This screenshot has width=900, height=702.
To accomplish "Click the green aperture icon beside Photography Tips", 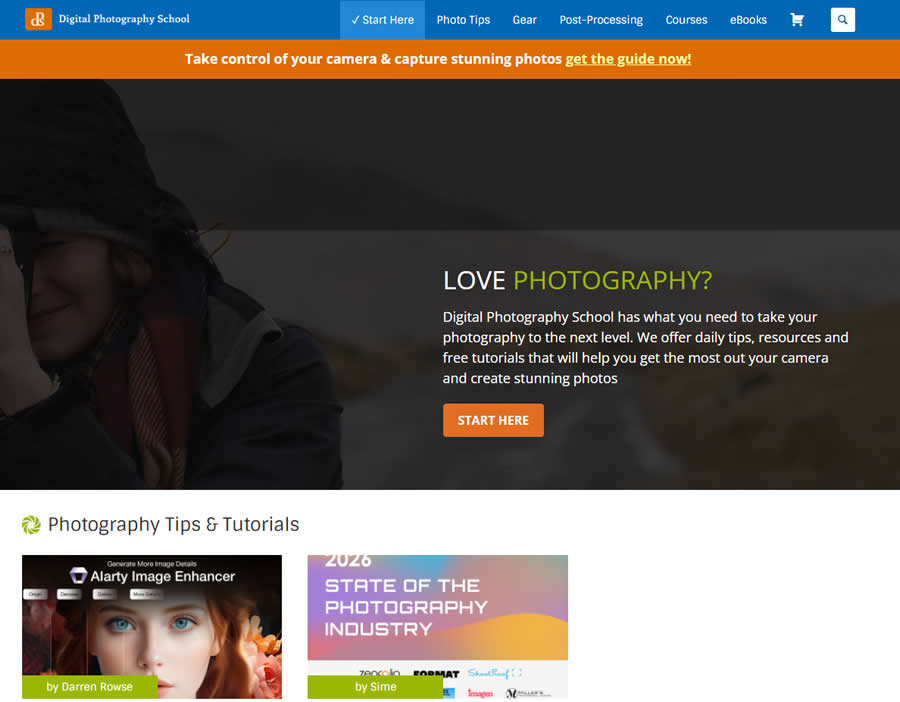I will pyautogui.click(x=30, y=524).
